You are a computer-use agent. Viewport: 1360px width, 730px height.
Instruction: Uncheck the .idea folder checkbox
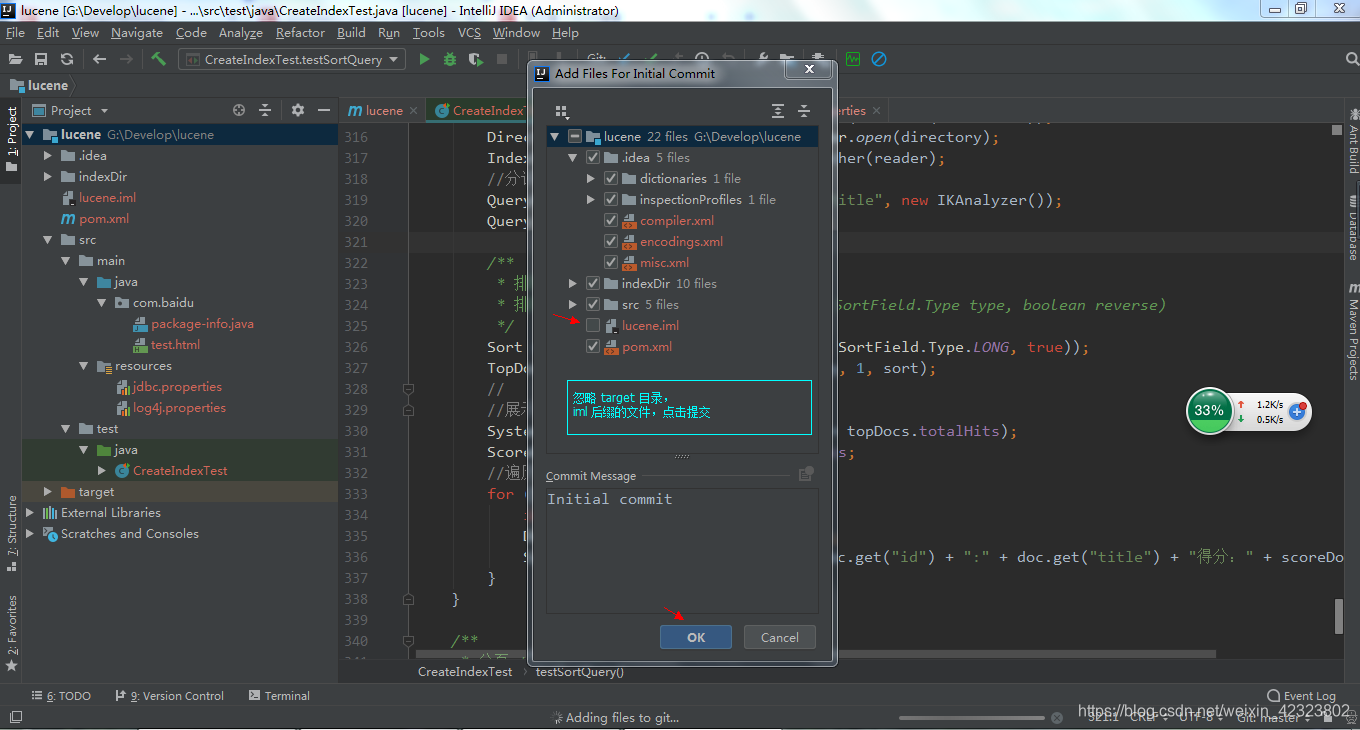(593, 157)
